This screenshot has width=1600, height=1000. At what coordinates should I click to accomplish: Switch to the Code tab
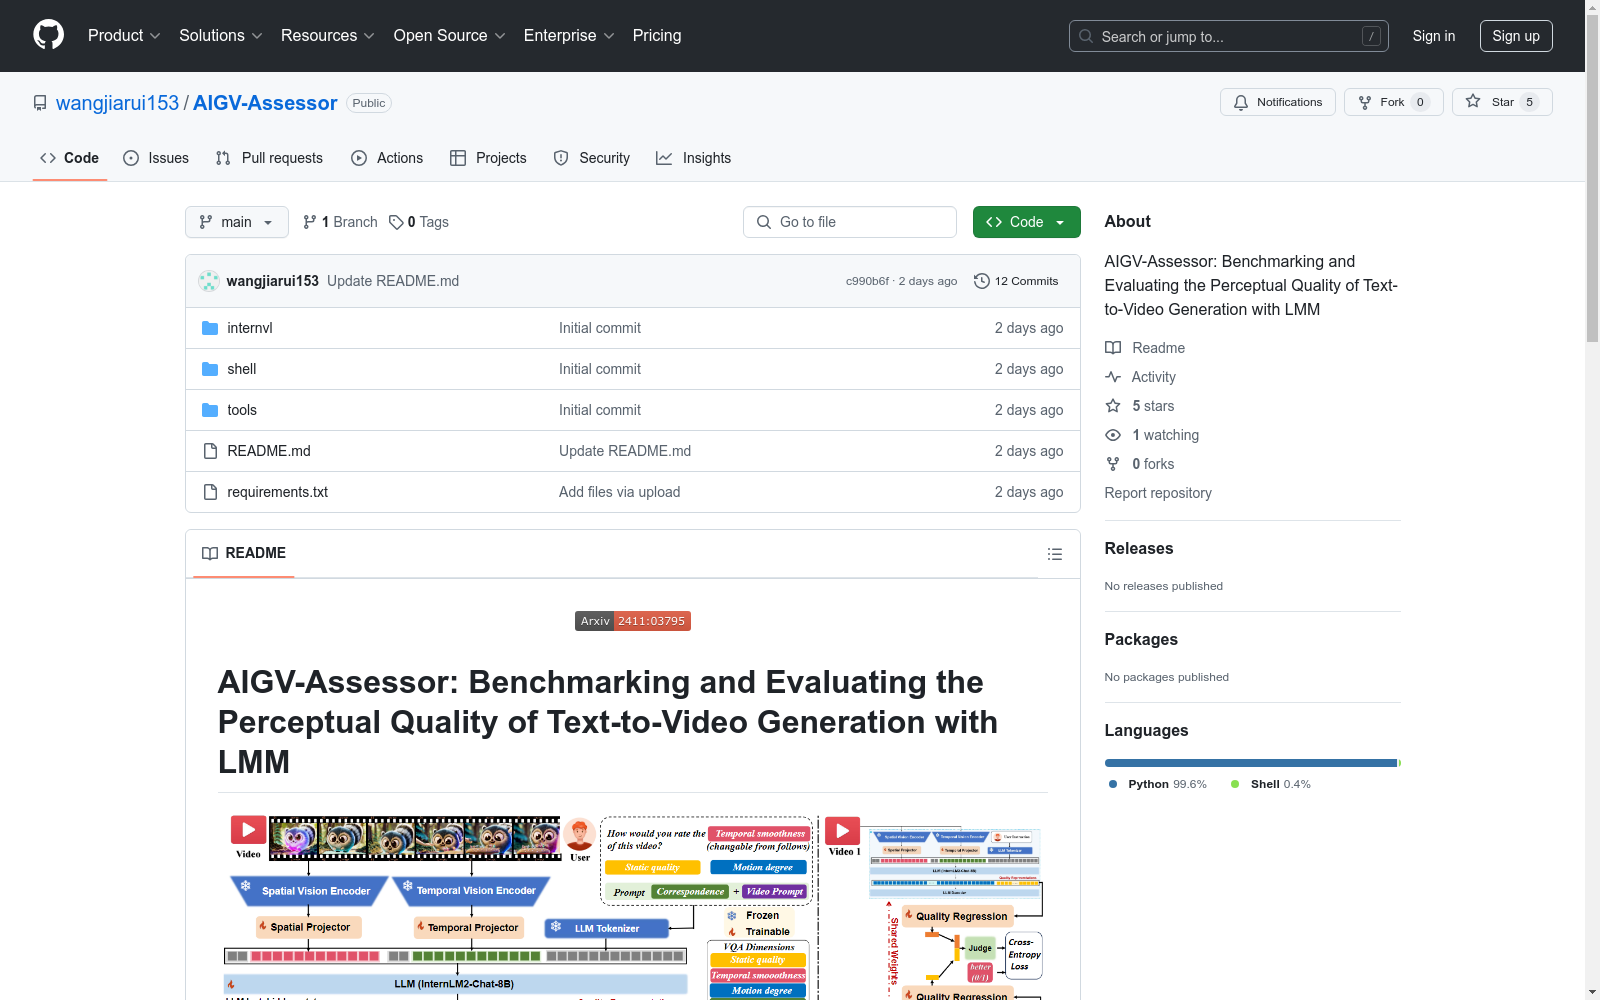click(x=70, y=158)
